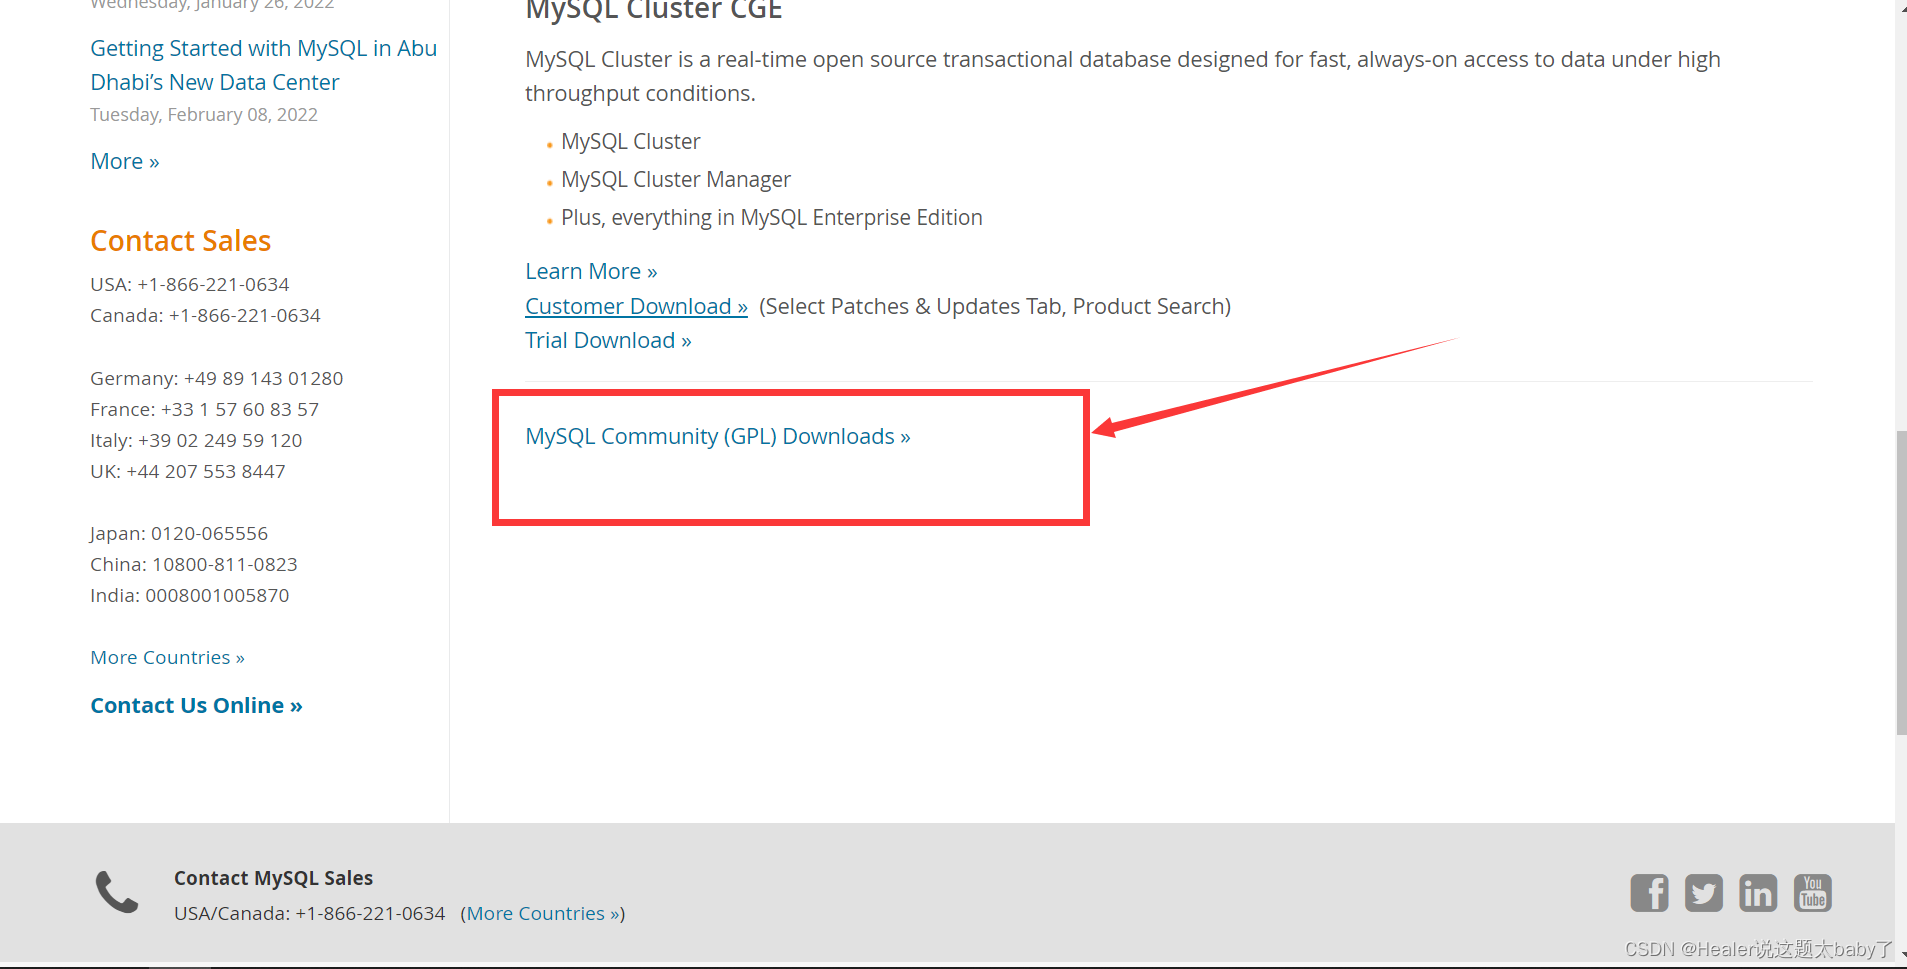1907x969 pixels.
Task: Click MySQL Cluster CGE heading
Action: pos(654,10)
